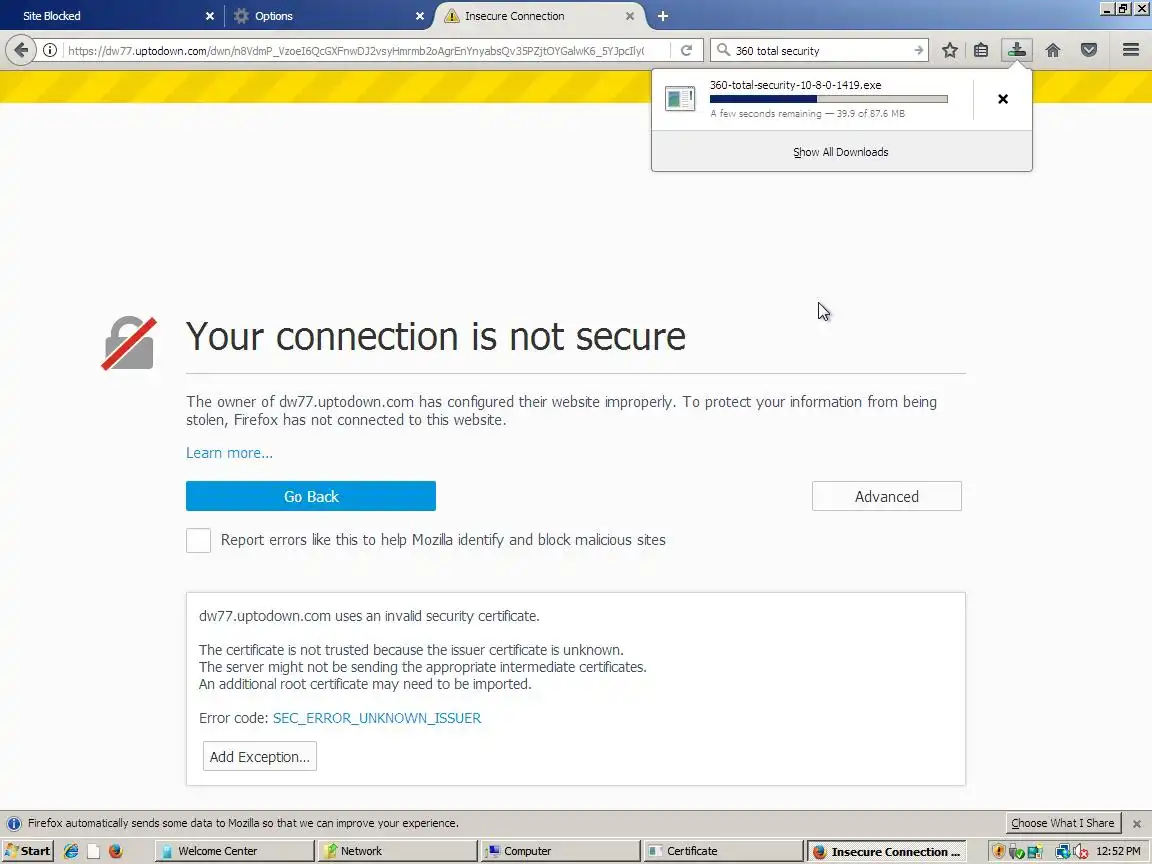
Task: Reload the current page
Action: click(x=686, y=50)
